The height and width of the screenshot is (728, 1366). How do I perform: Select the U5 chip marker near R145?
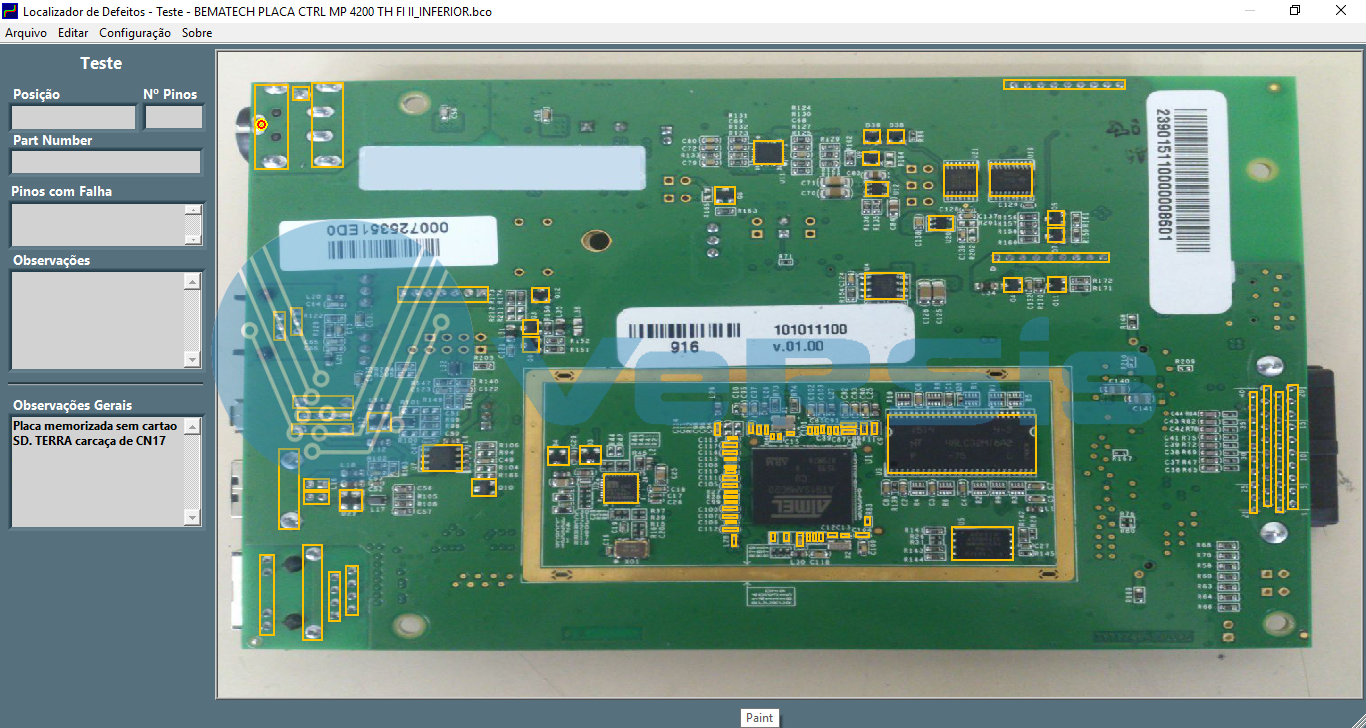click(x=982, y=543)
